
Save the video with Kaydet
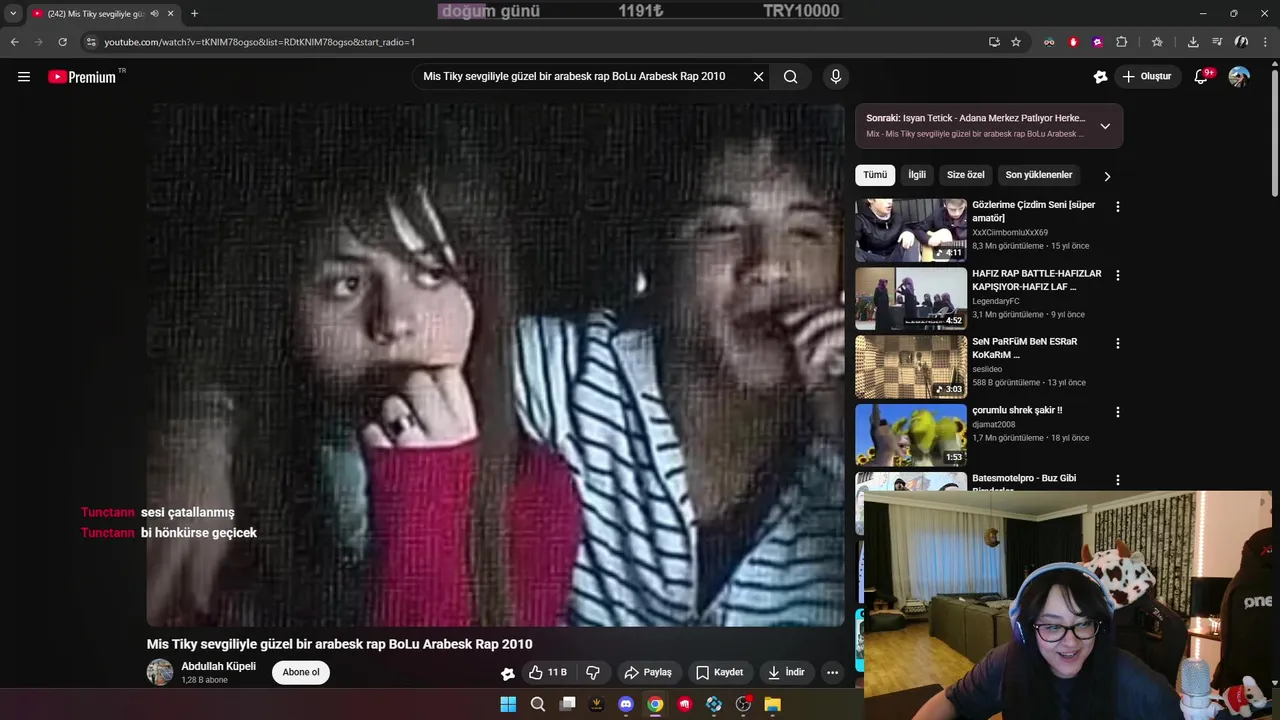(x=720, y=672)
